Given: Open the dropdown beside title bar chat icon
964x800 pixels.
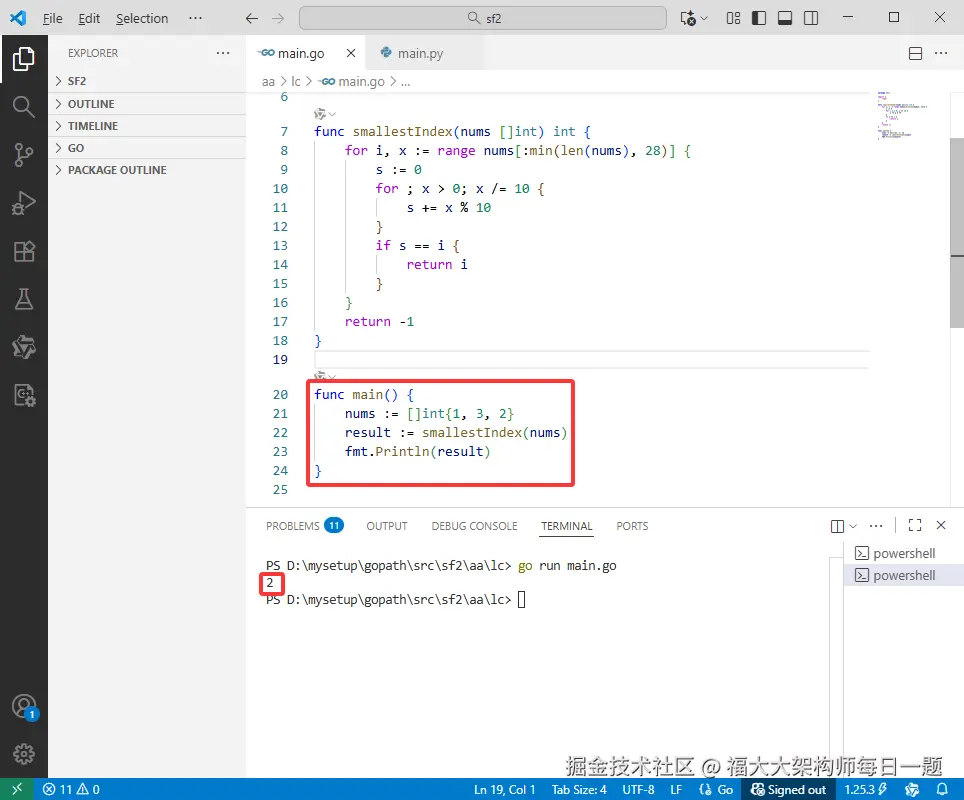Looking at the screenshot, I should pyautogui.click(x=705, y=18).
